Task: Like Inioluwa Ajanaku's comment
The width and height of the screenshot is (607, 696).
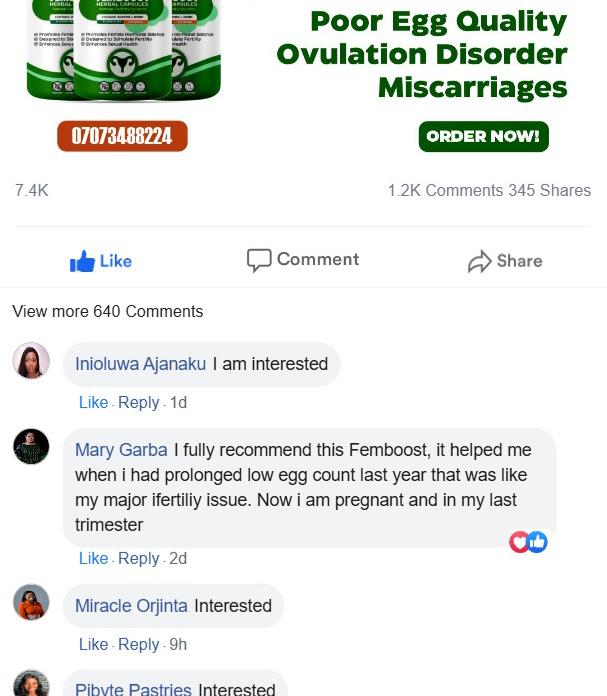Action: coord(93,402)
